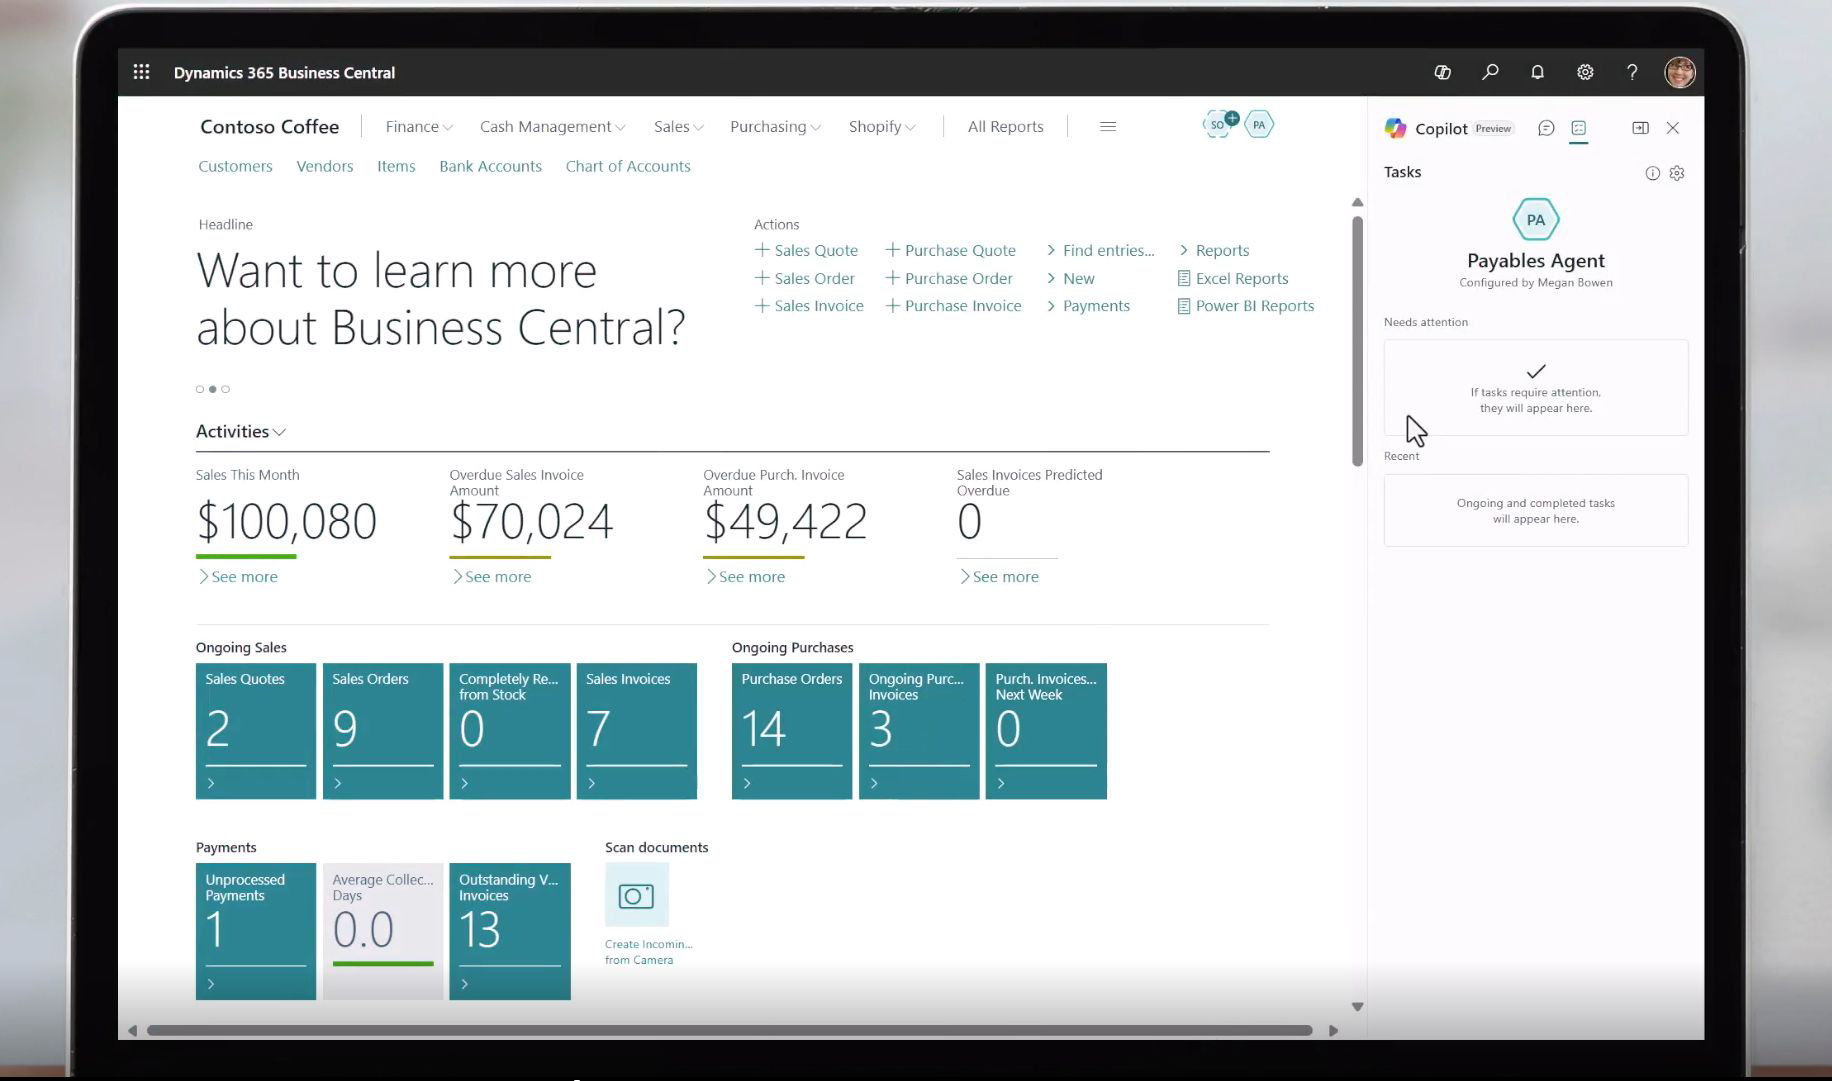Create a new Sales Order
The width and height of the screenshot is (1832, 1081).
coord(805,278)
